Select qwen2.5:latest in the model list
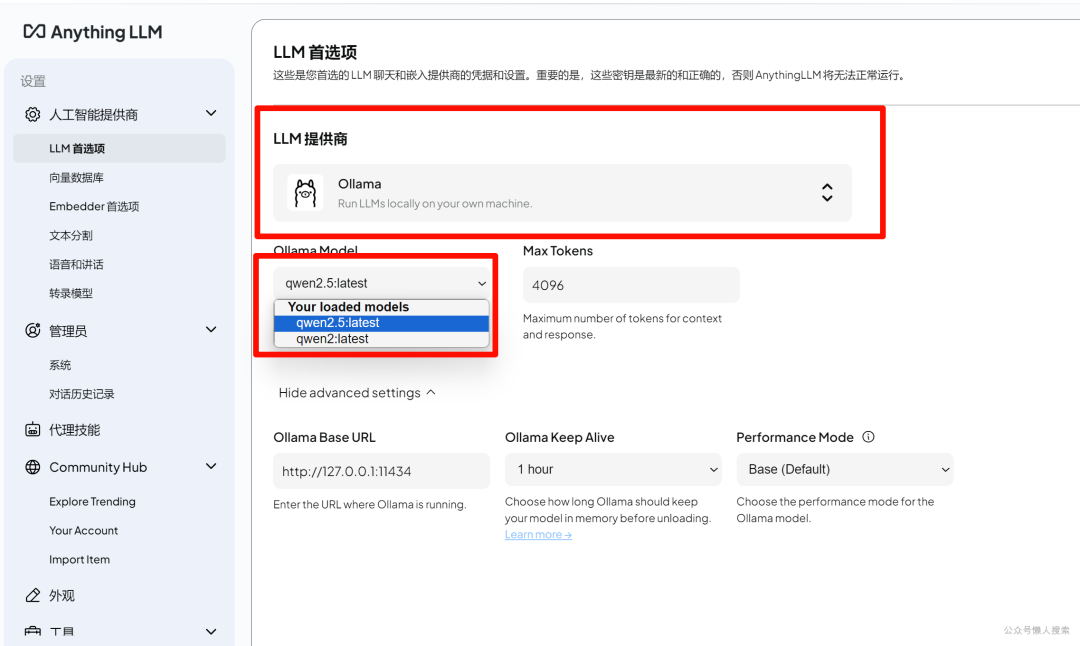The width and height of the screenshot is (1080, 646). coord(382,323)
